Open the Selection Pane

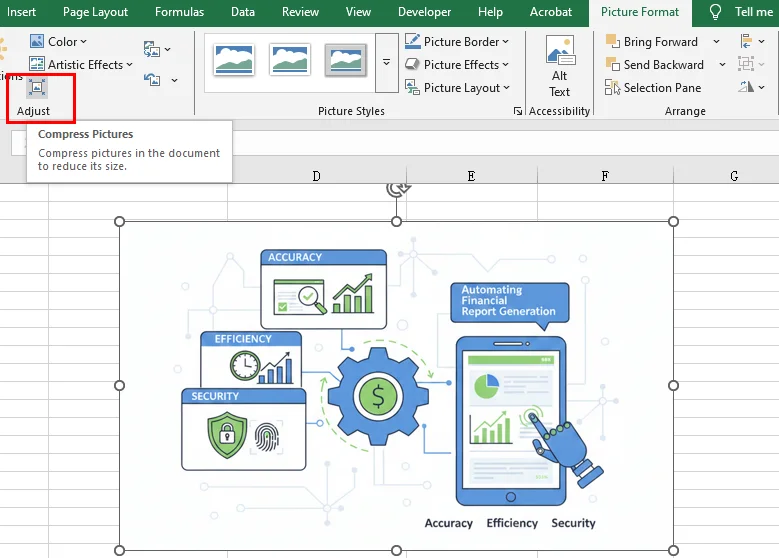pos(653,88)
